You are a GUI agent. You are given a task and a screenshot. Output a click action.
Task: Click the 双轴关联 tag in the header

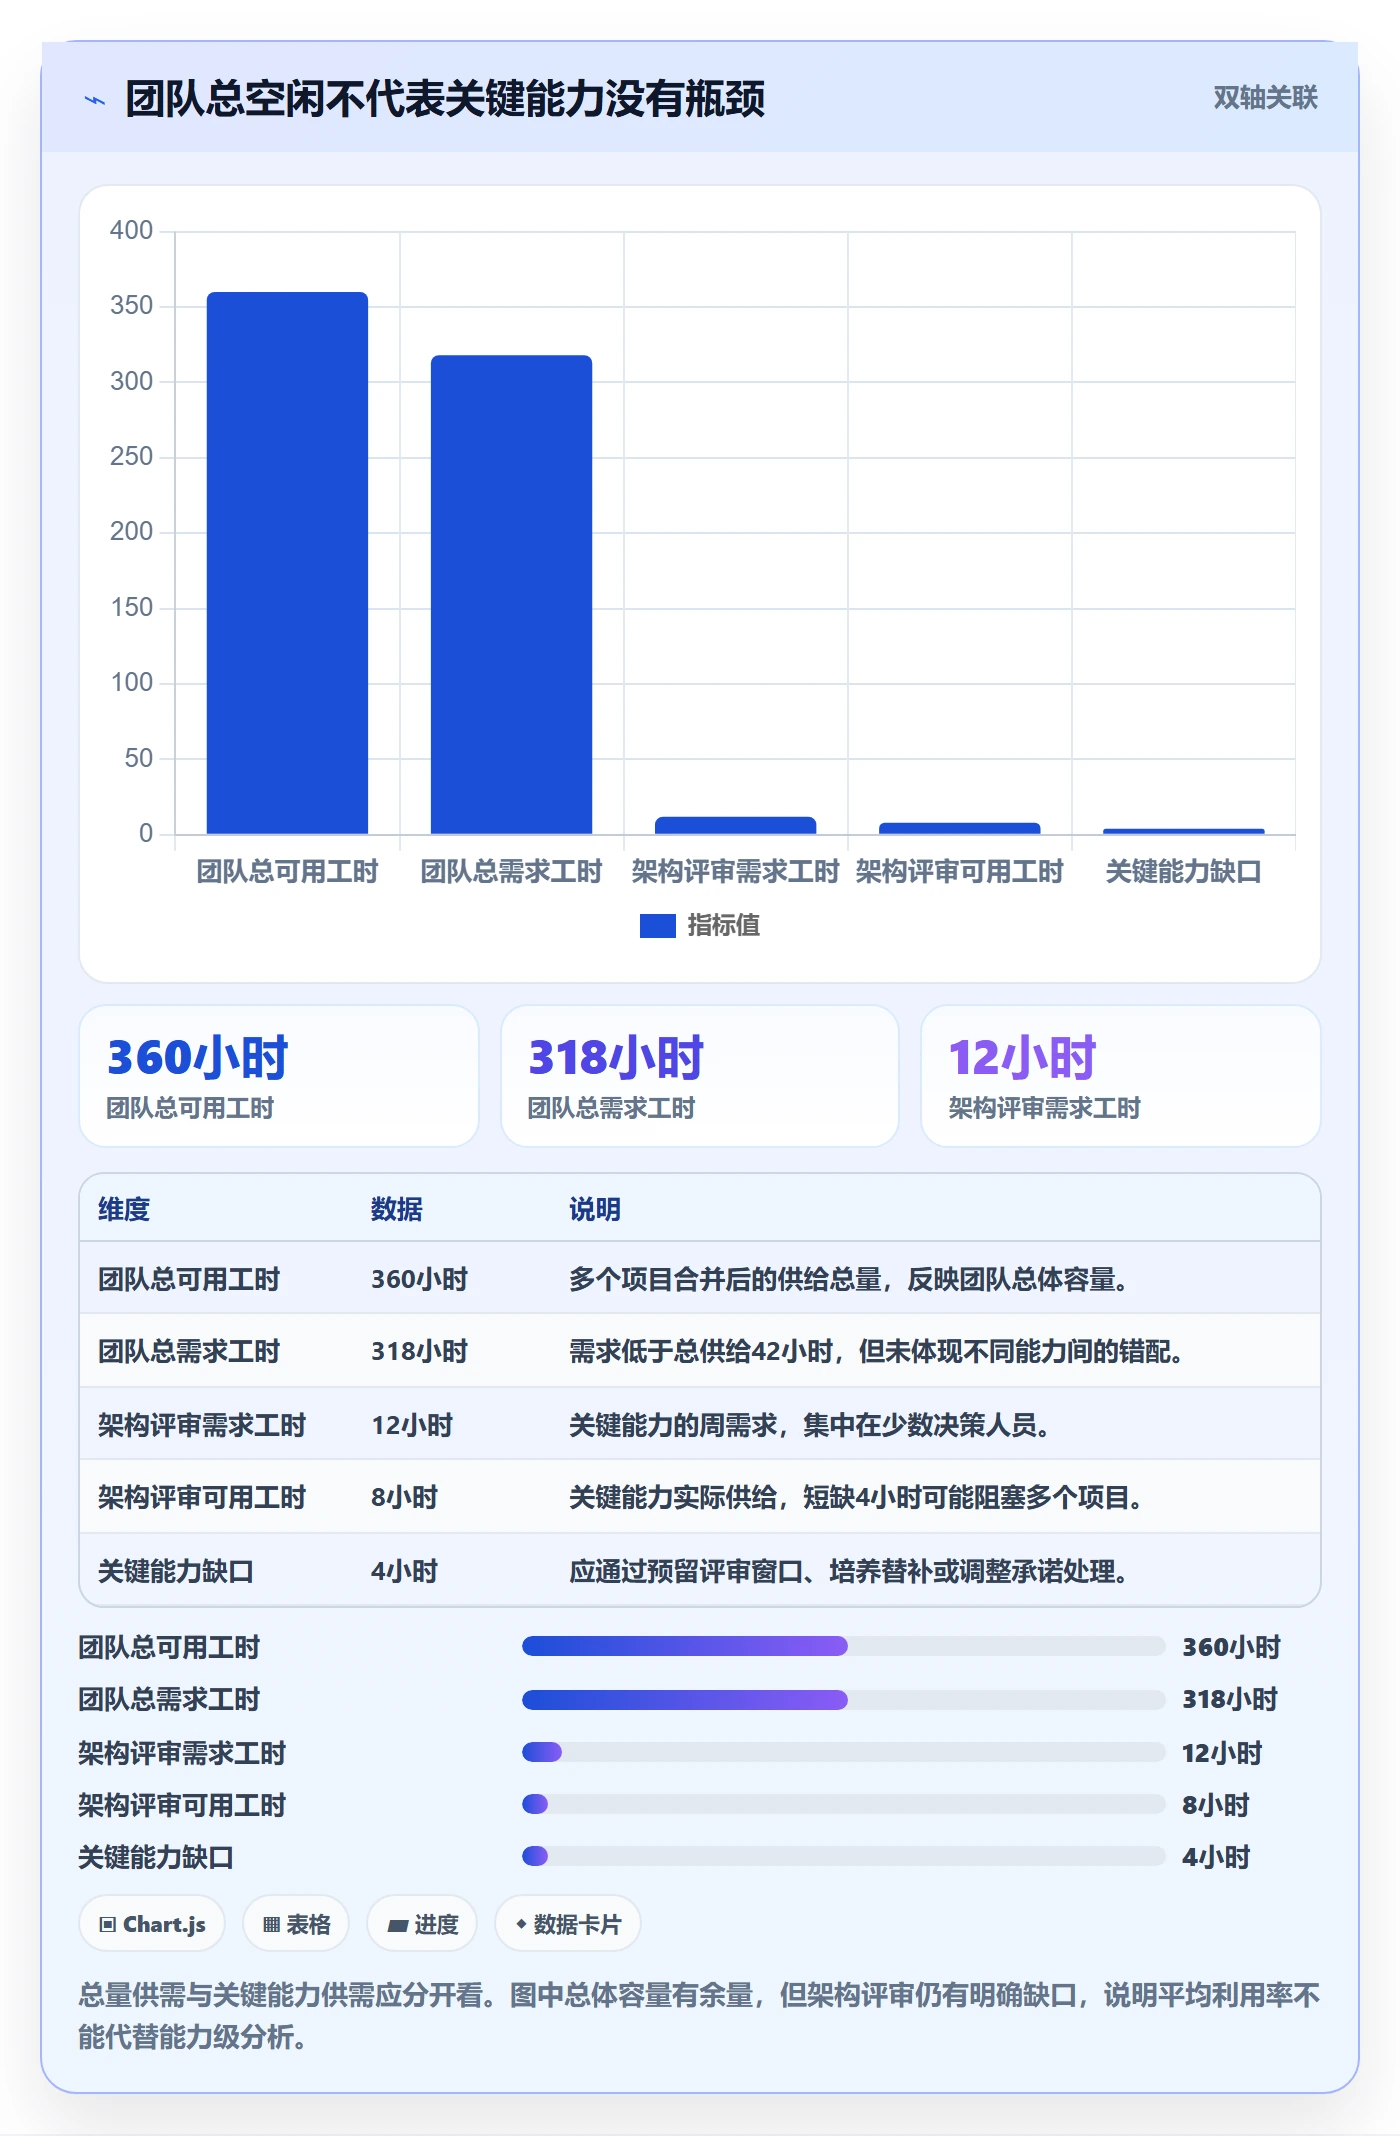pyautogui.click(x=1265, y=98)
